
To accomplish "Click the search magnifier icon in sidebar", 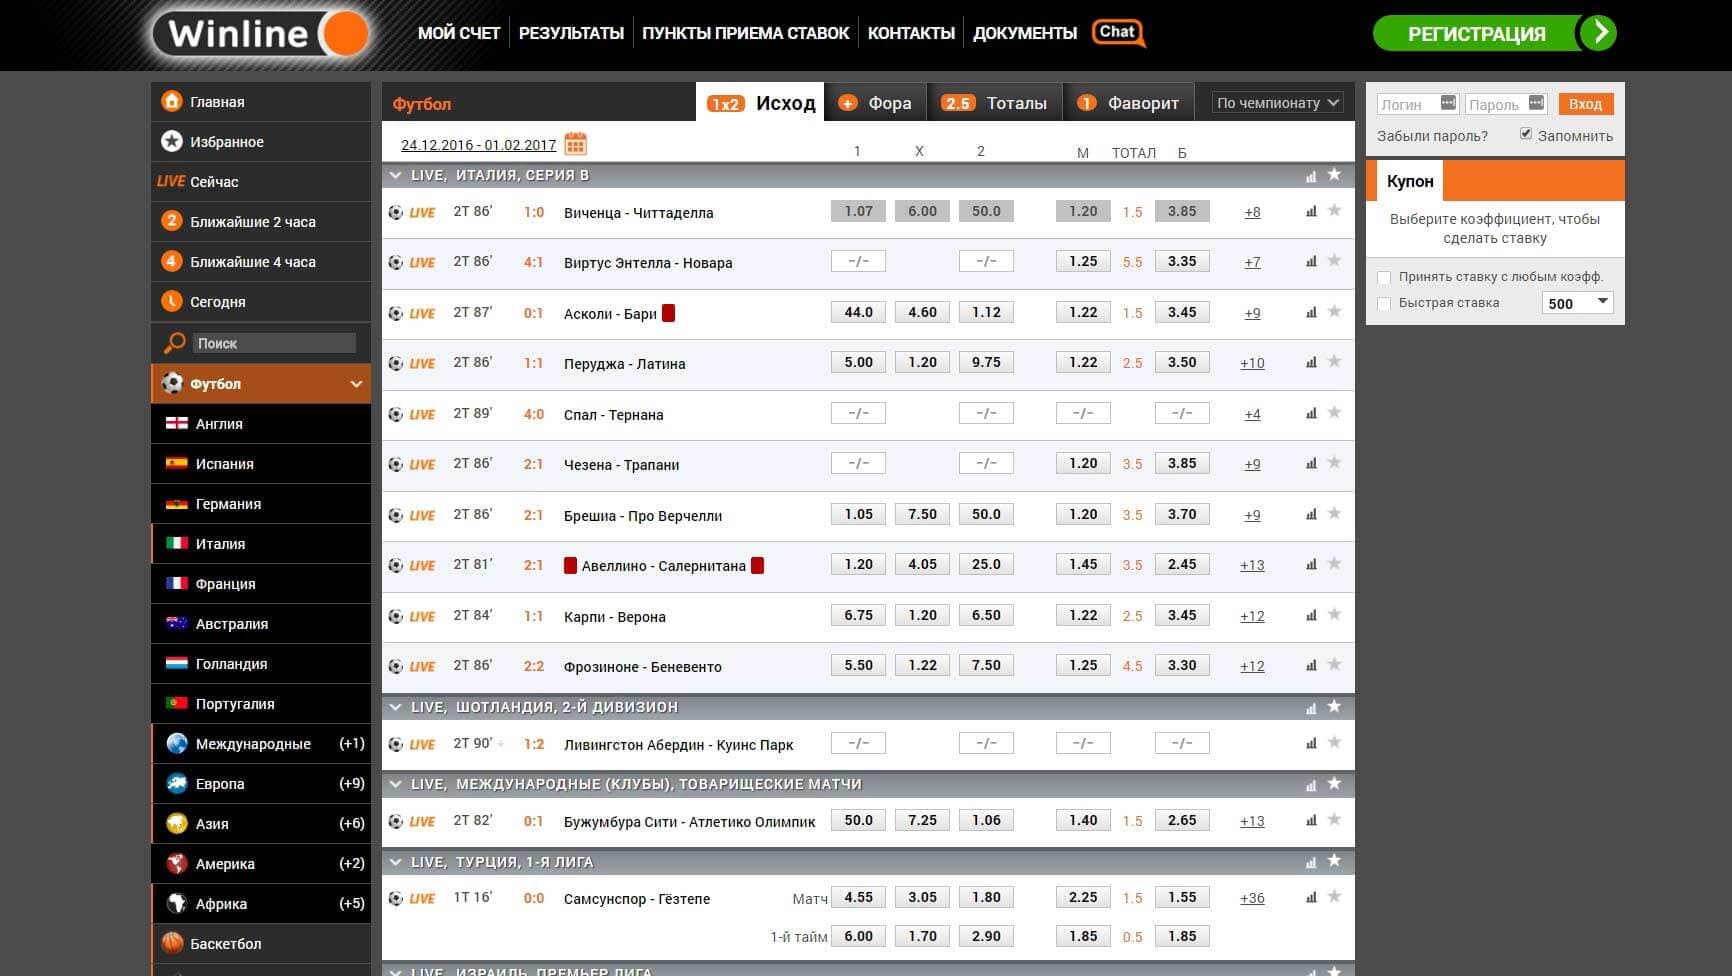I will point(174,343).
